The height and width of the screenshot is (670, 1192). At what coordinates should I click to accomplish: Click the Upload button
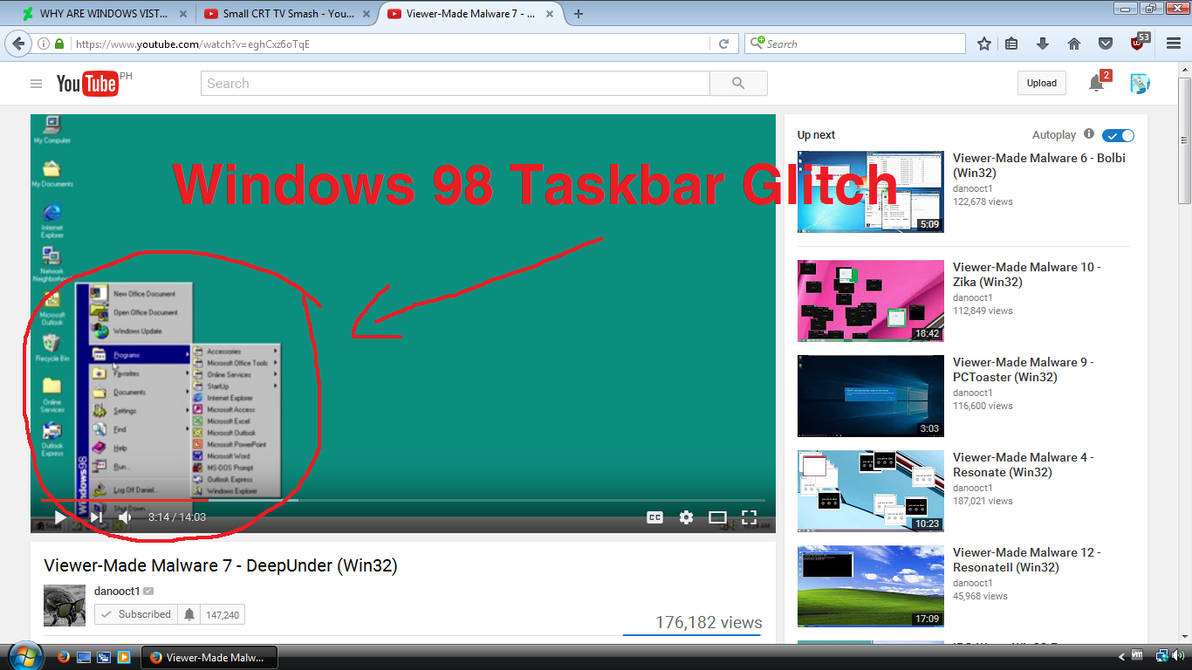(1041, 82)
